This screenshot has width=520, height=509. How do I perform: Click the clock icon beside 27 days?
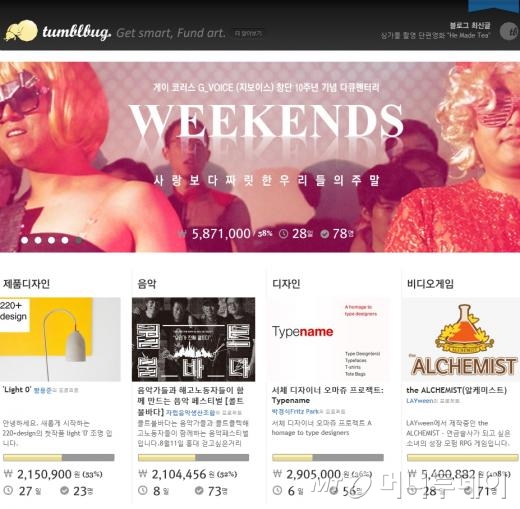tap(8, 490)
